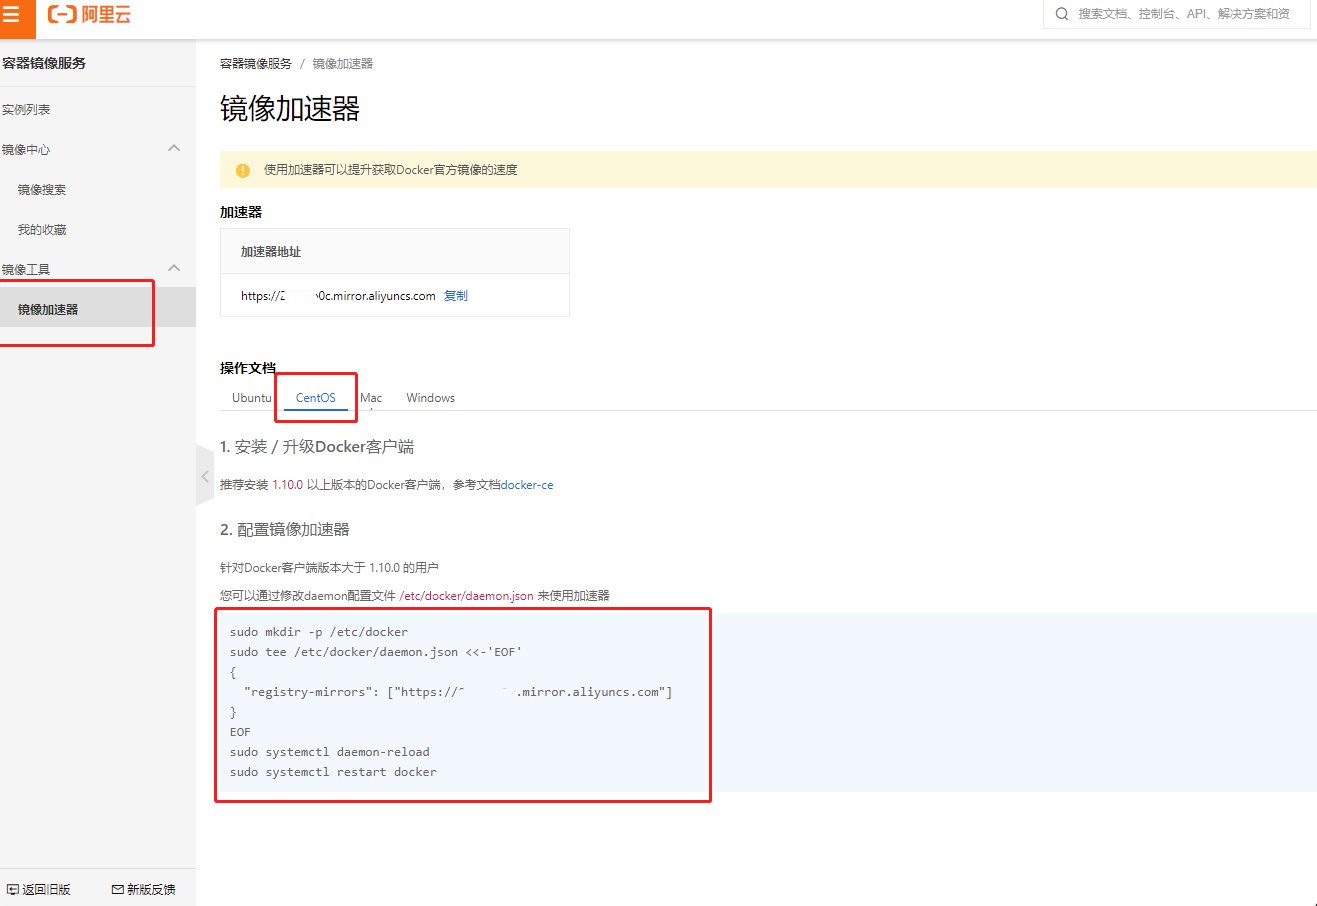Click the 'sudo systemctl restart docker' line

pos(333,772)
